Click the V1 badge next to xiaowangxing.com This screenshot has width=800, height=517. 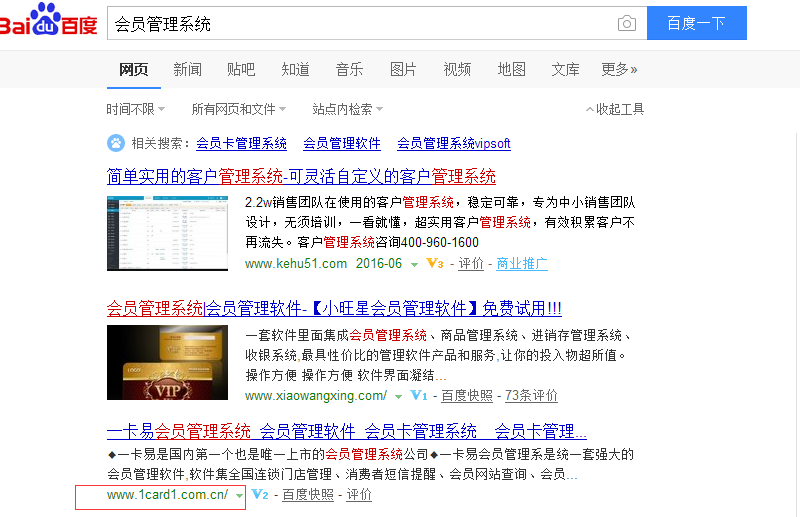pos(418,395)
